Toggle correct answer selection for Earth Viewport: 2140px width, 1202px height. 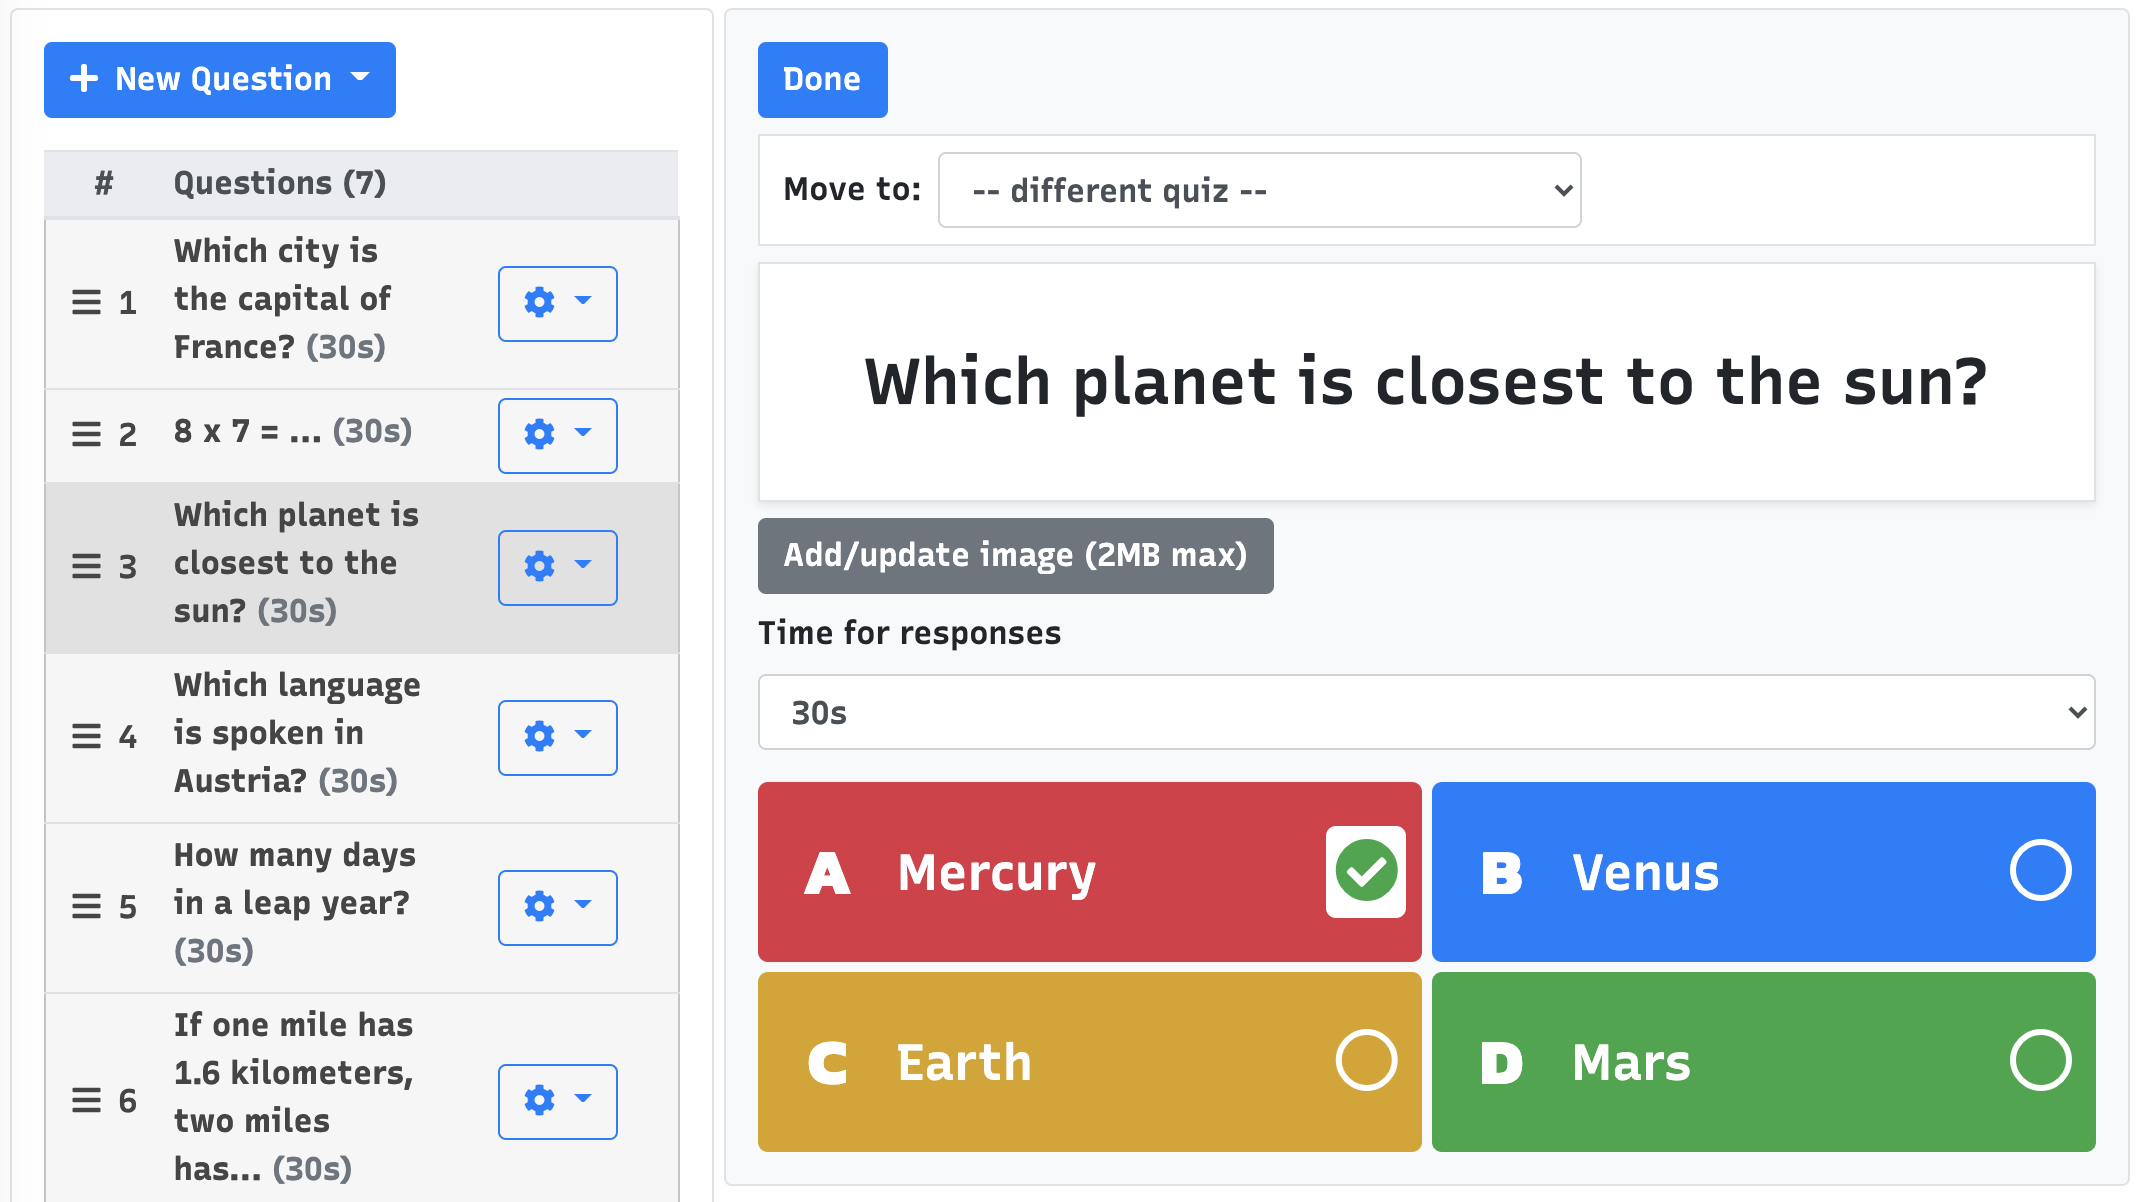click(x=1364, y=1061)
